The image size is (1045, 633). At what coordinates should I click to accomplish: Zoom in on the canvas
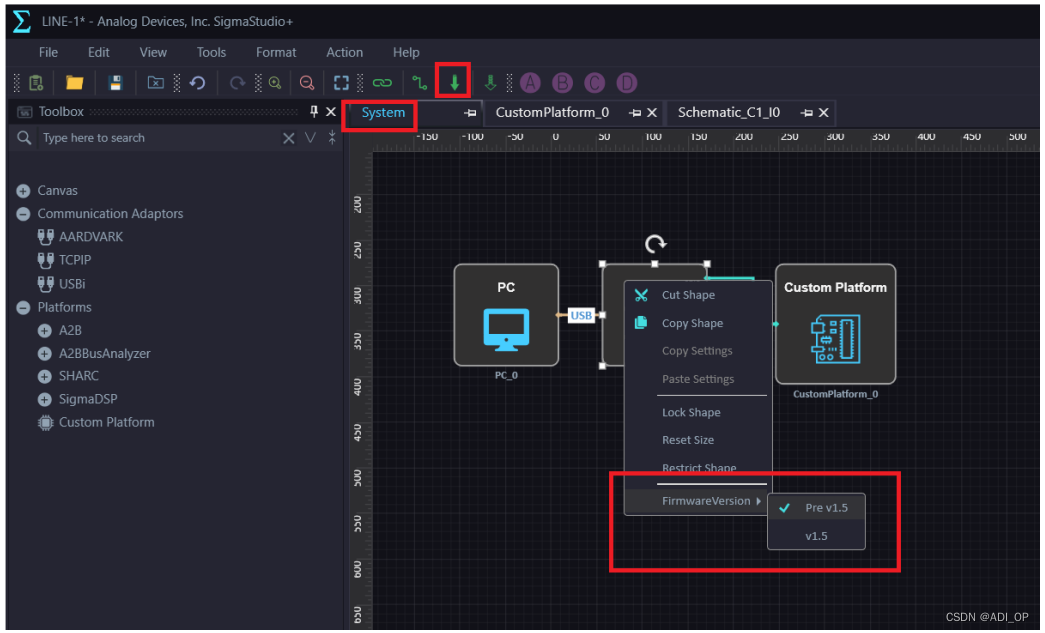click(275, 83)
